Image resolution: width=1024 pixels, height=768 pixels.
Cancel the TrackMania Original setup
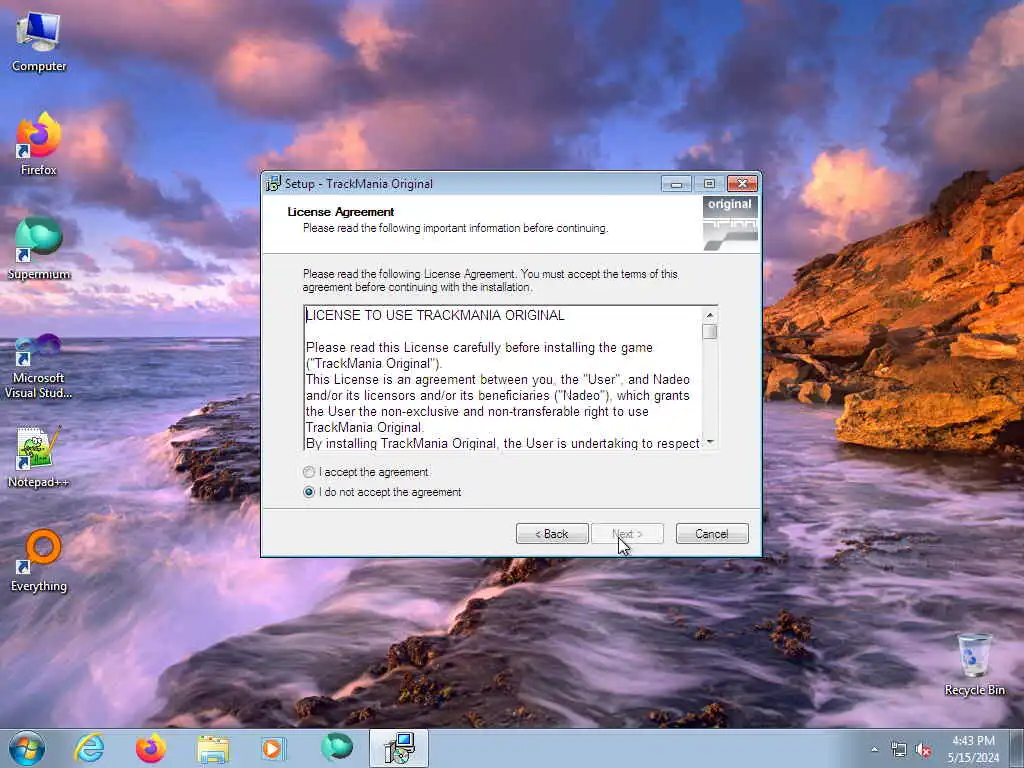(712, 534)
